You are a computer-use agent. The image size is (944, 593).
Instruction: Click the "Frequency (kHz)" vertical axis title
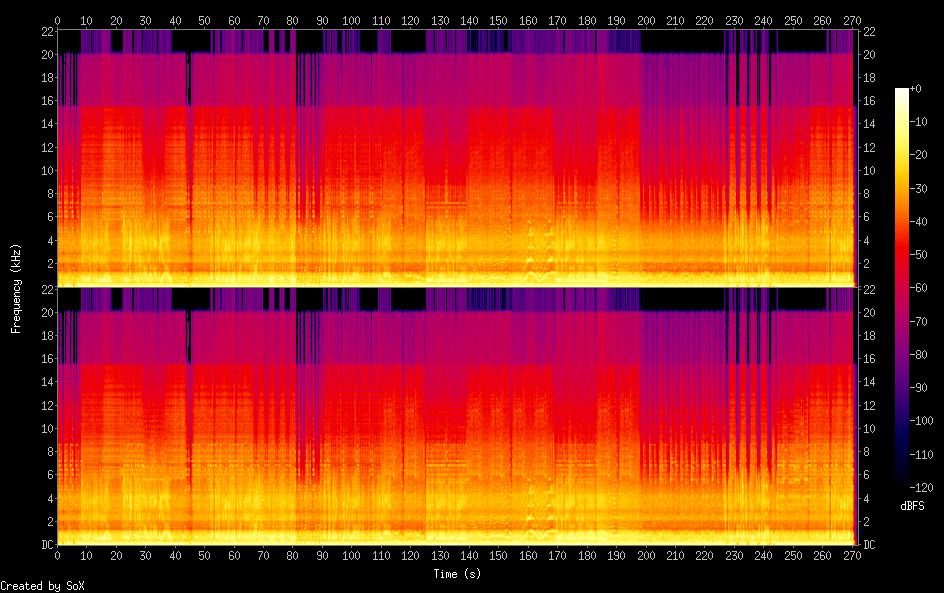pyautogui.click(x=15, y=288)
